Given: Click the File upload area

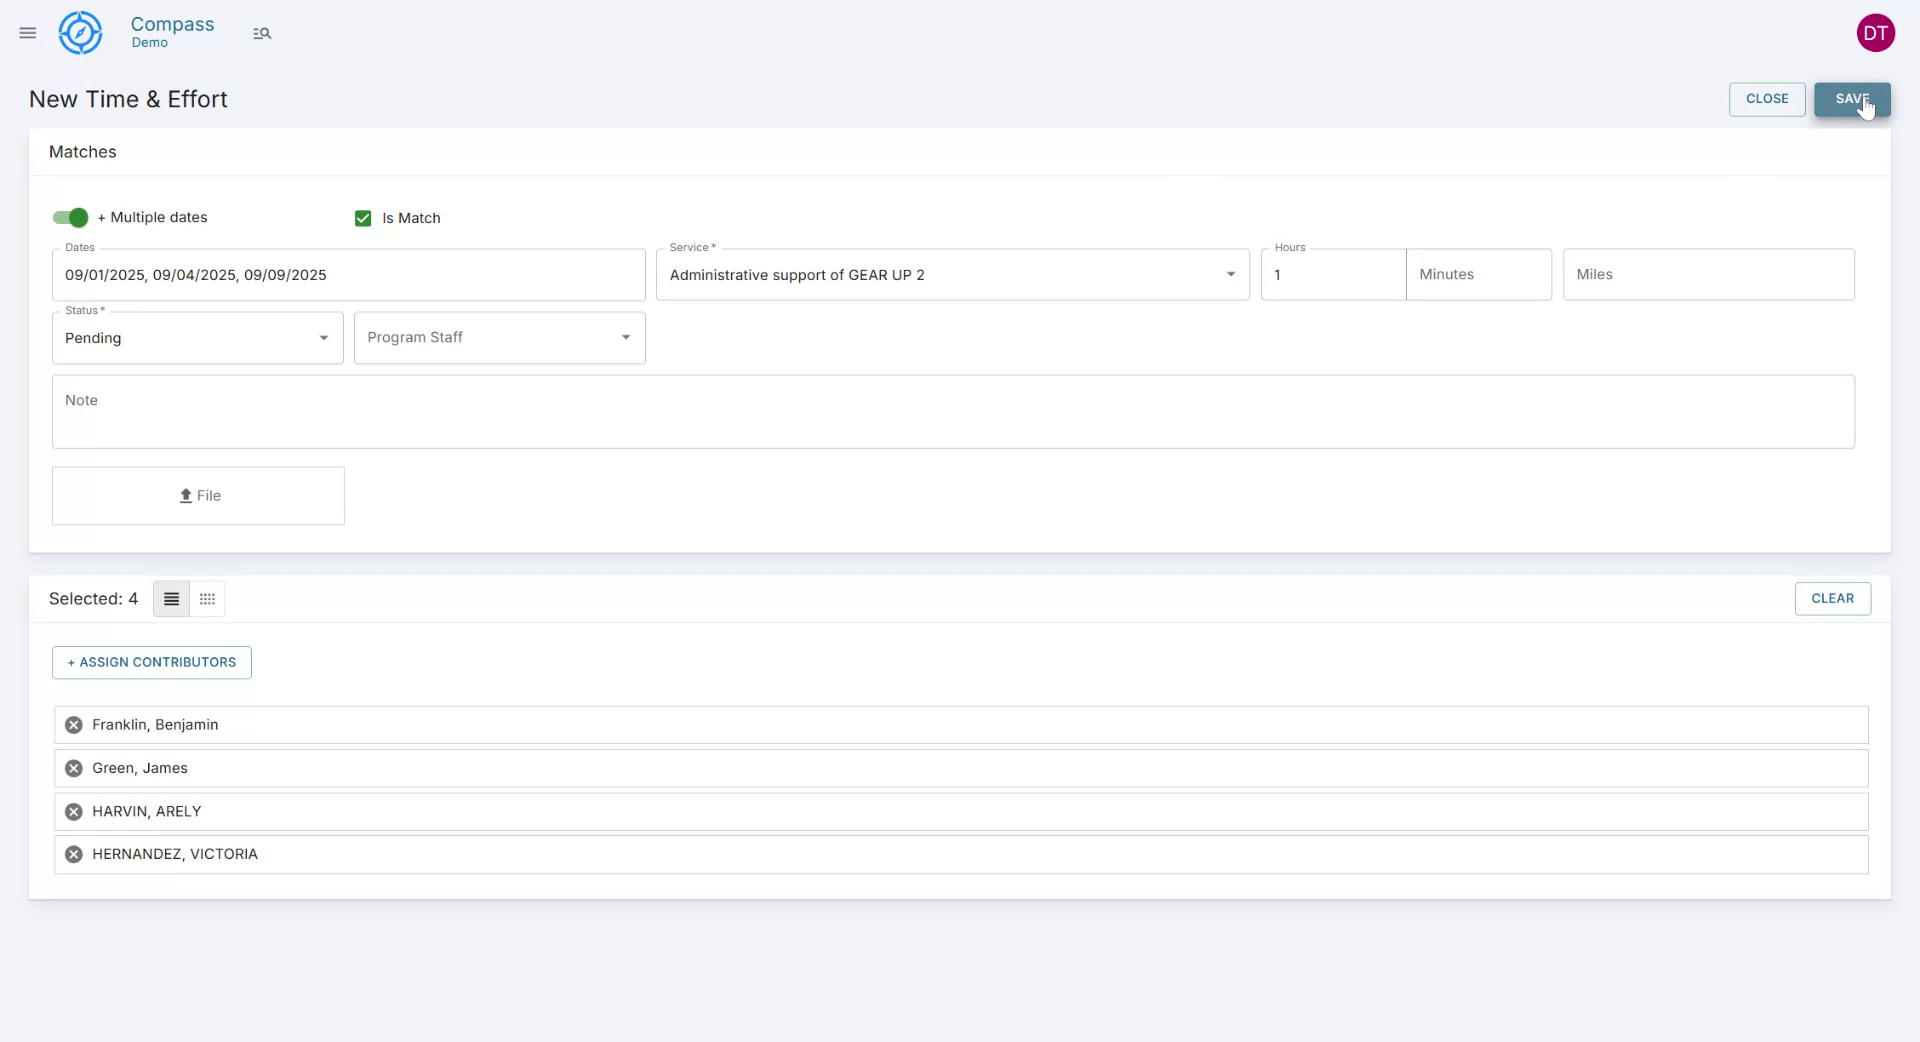Looking at the screenshot, I should tap(197, 495).
